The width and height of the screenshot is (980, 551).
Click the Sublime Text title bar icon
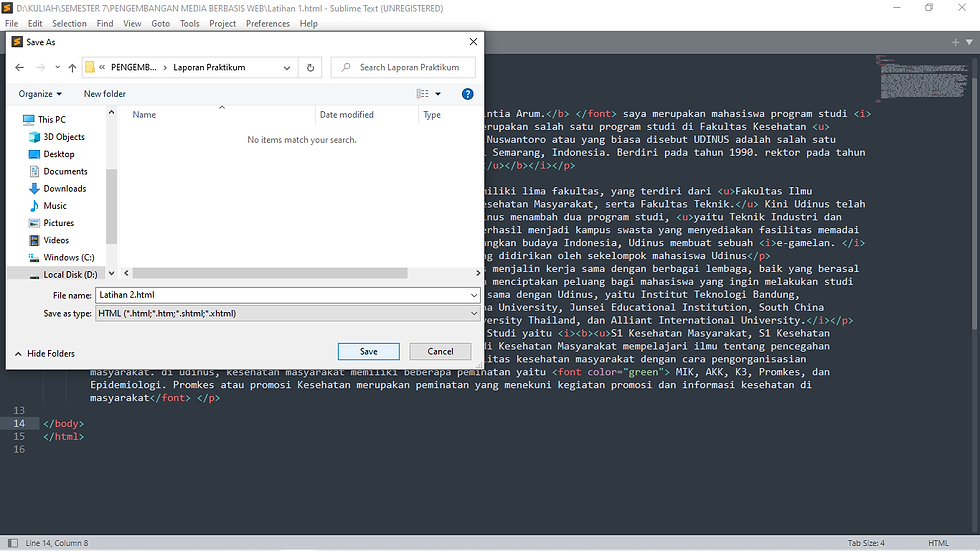point(8,8)
